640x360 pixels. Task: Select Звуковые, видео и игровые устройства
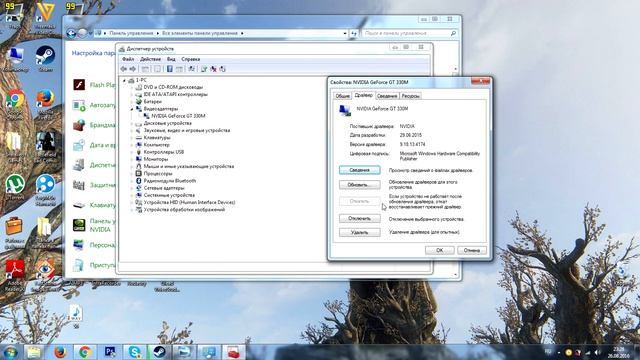187,131
